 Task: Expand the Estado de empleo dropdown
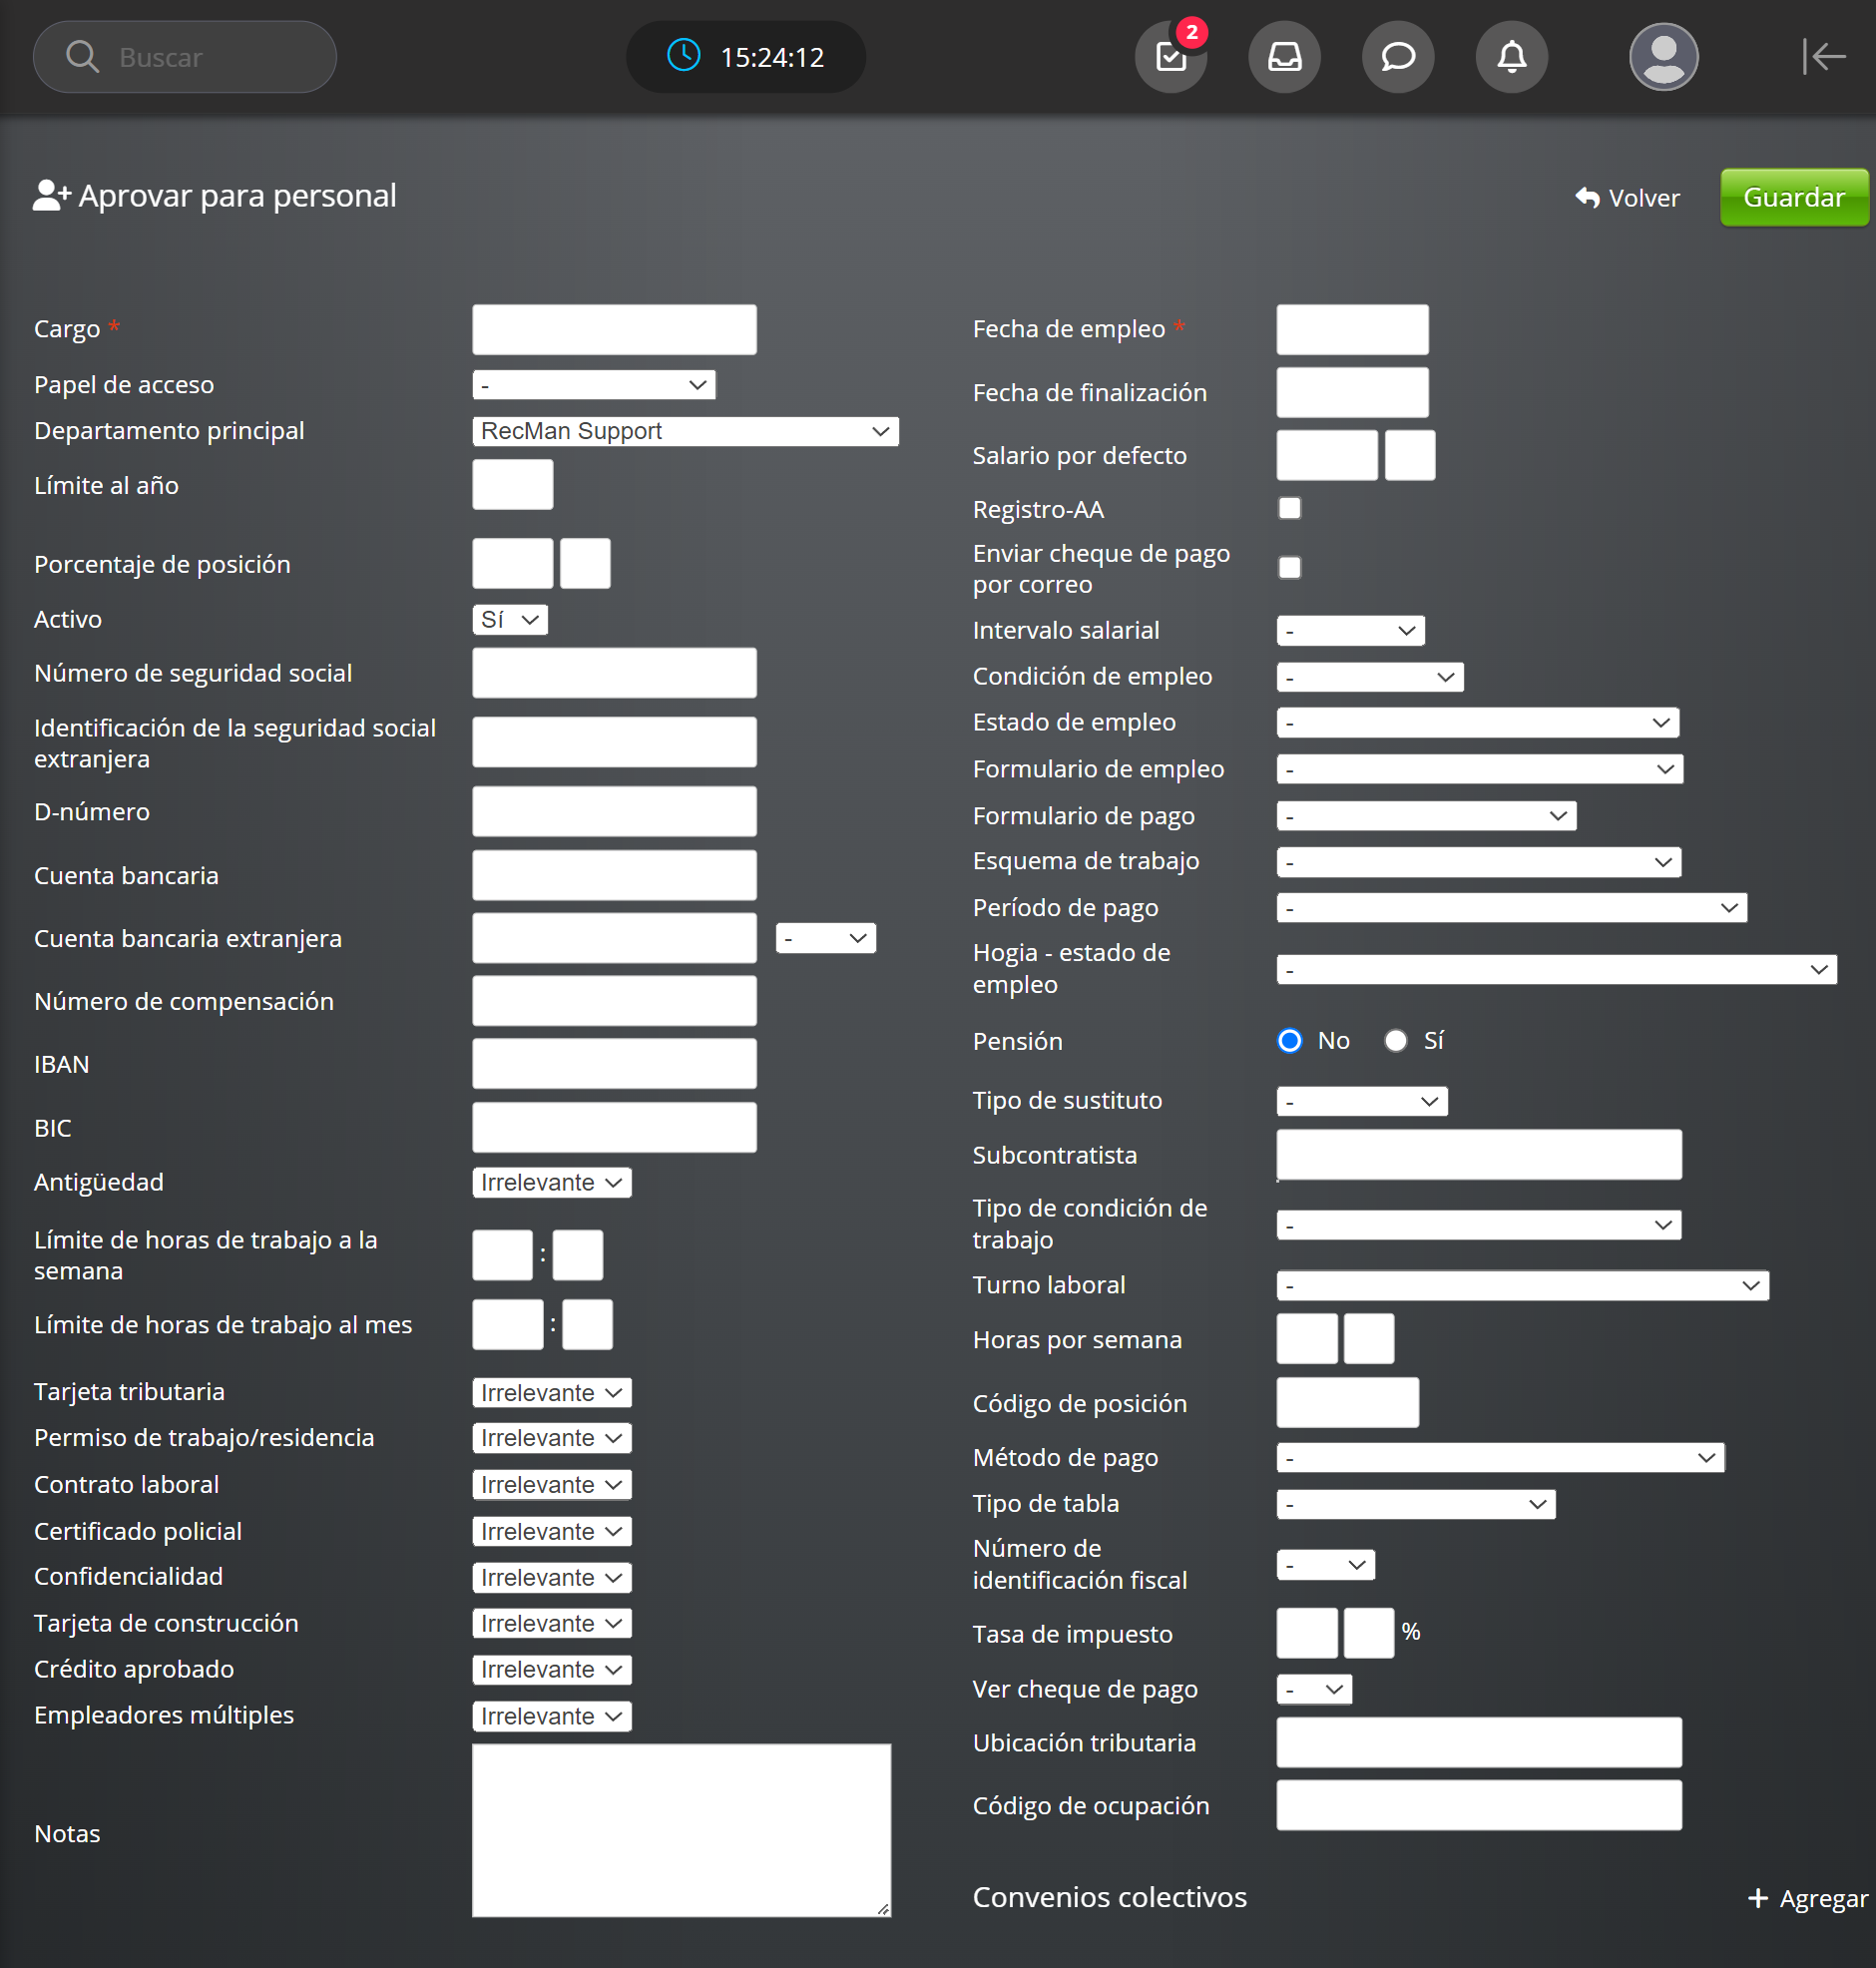pos(1477,722)
